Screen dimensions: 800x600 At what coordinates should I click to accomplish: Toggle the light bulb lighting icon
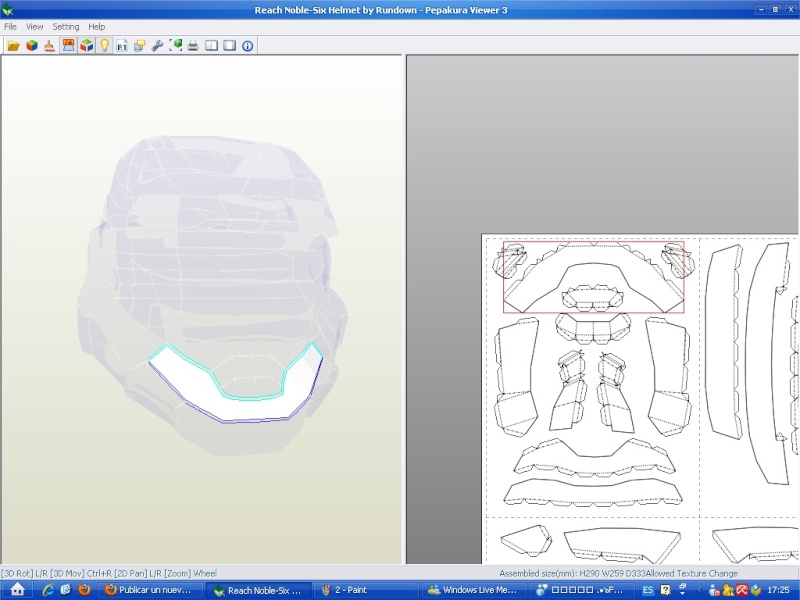[x=104, y=46]
